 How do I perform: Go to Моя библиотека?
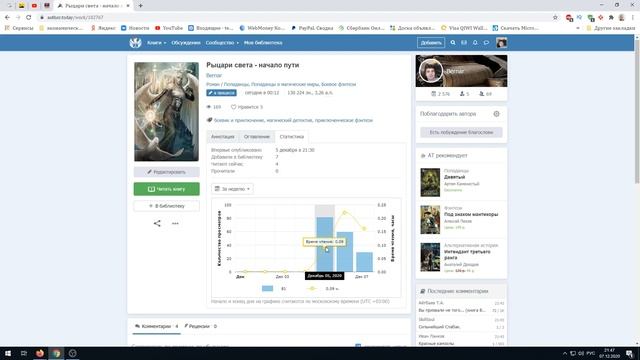[x=263, y=42]
